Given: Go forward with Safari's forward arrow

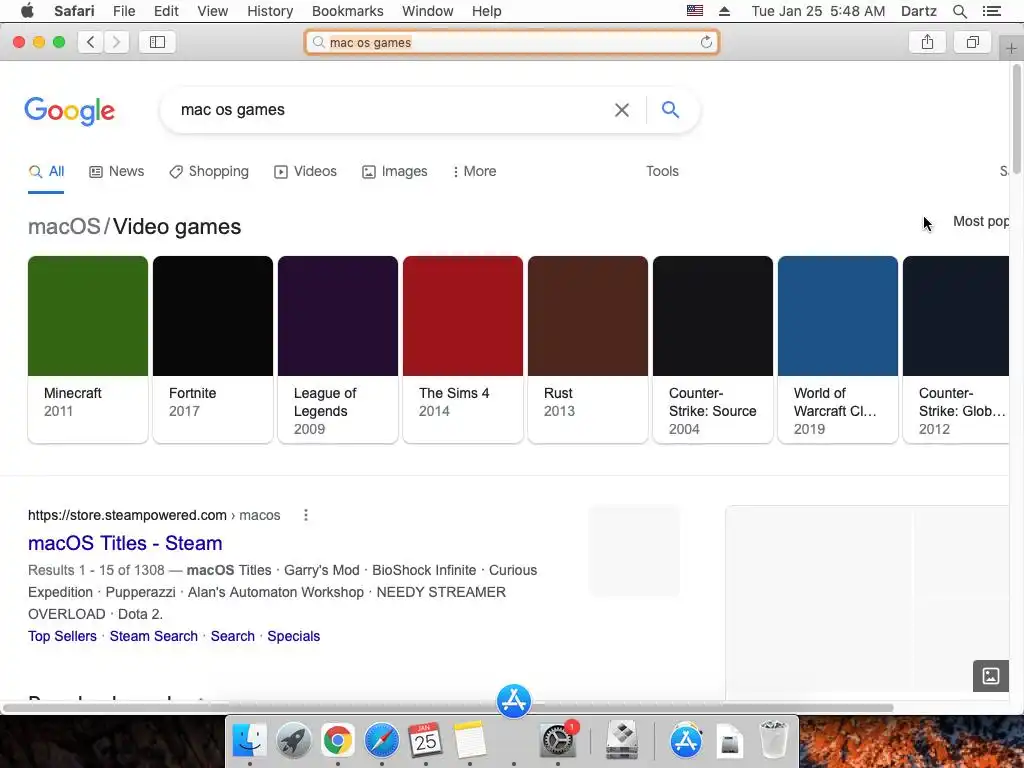Looking at the screenshot, I should 116,42.
